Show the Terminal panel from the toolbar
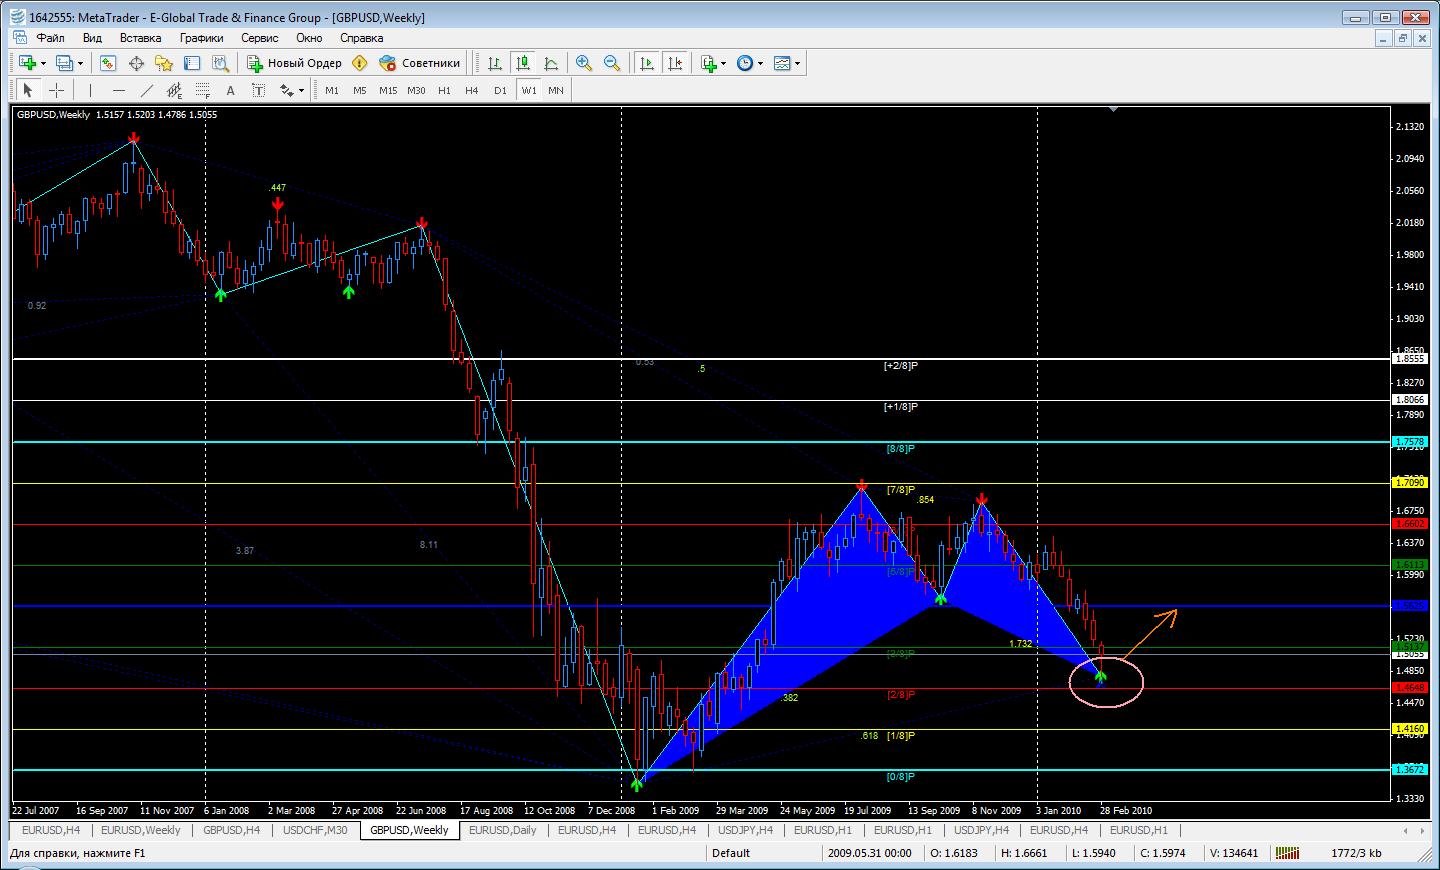This screenshot has width=1440, height=870. [192, 63]
